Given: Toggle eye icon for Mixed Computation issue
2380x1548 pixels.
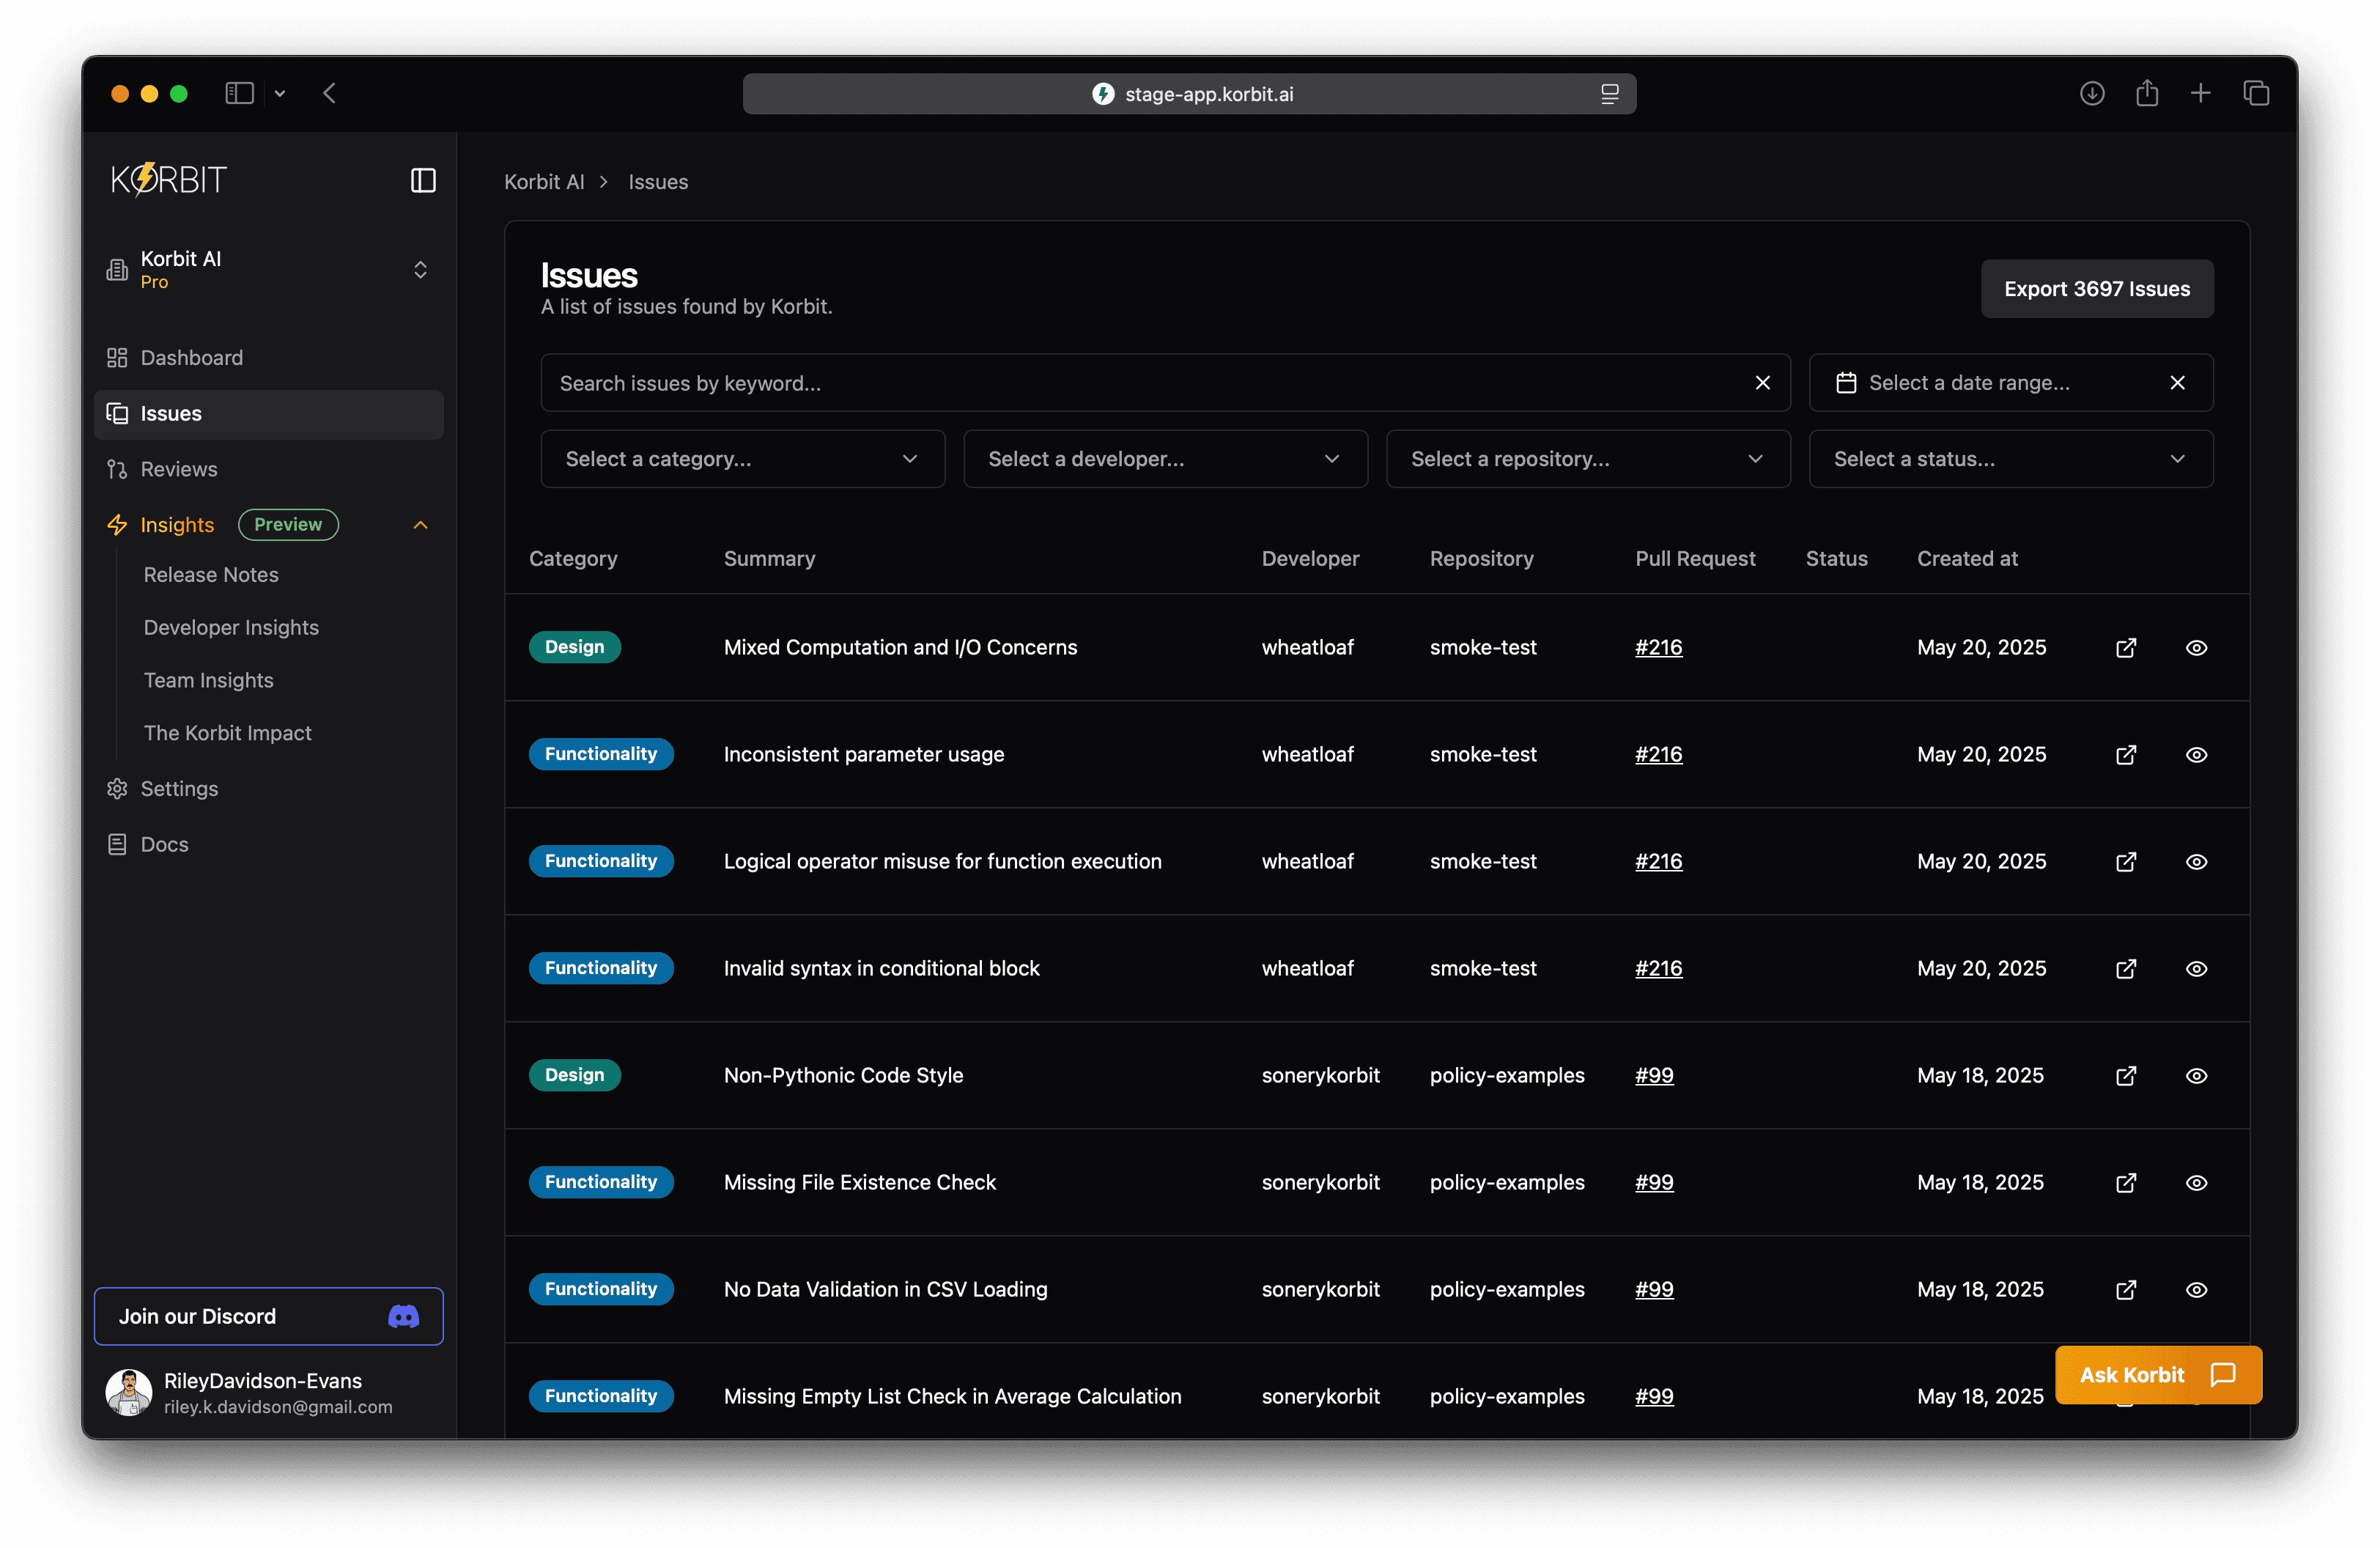Looking at the screenshot, I should [x=2196, y=648].
